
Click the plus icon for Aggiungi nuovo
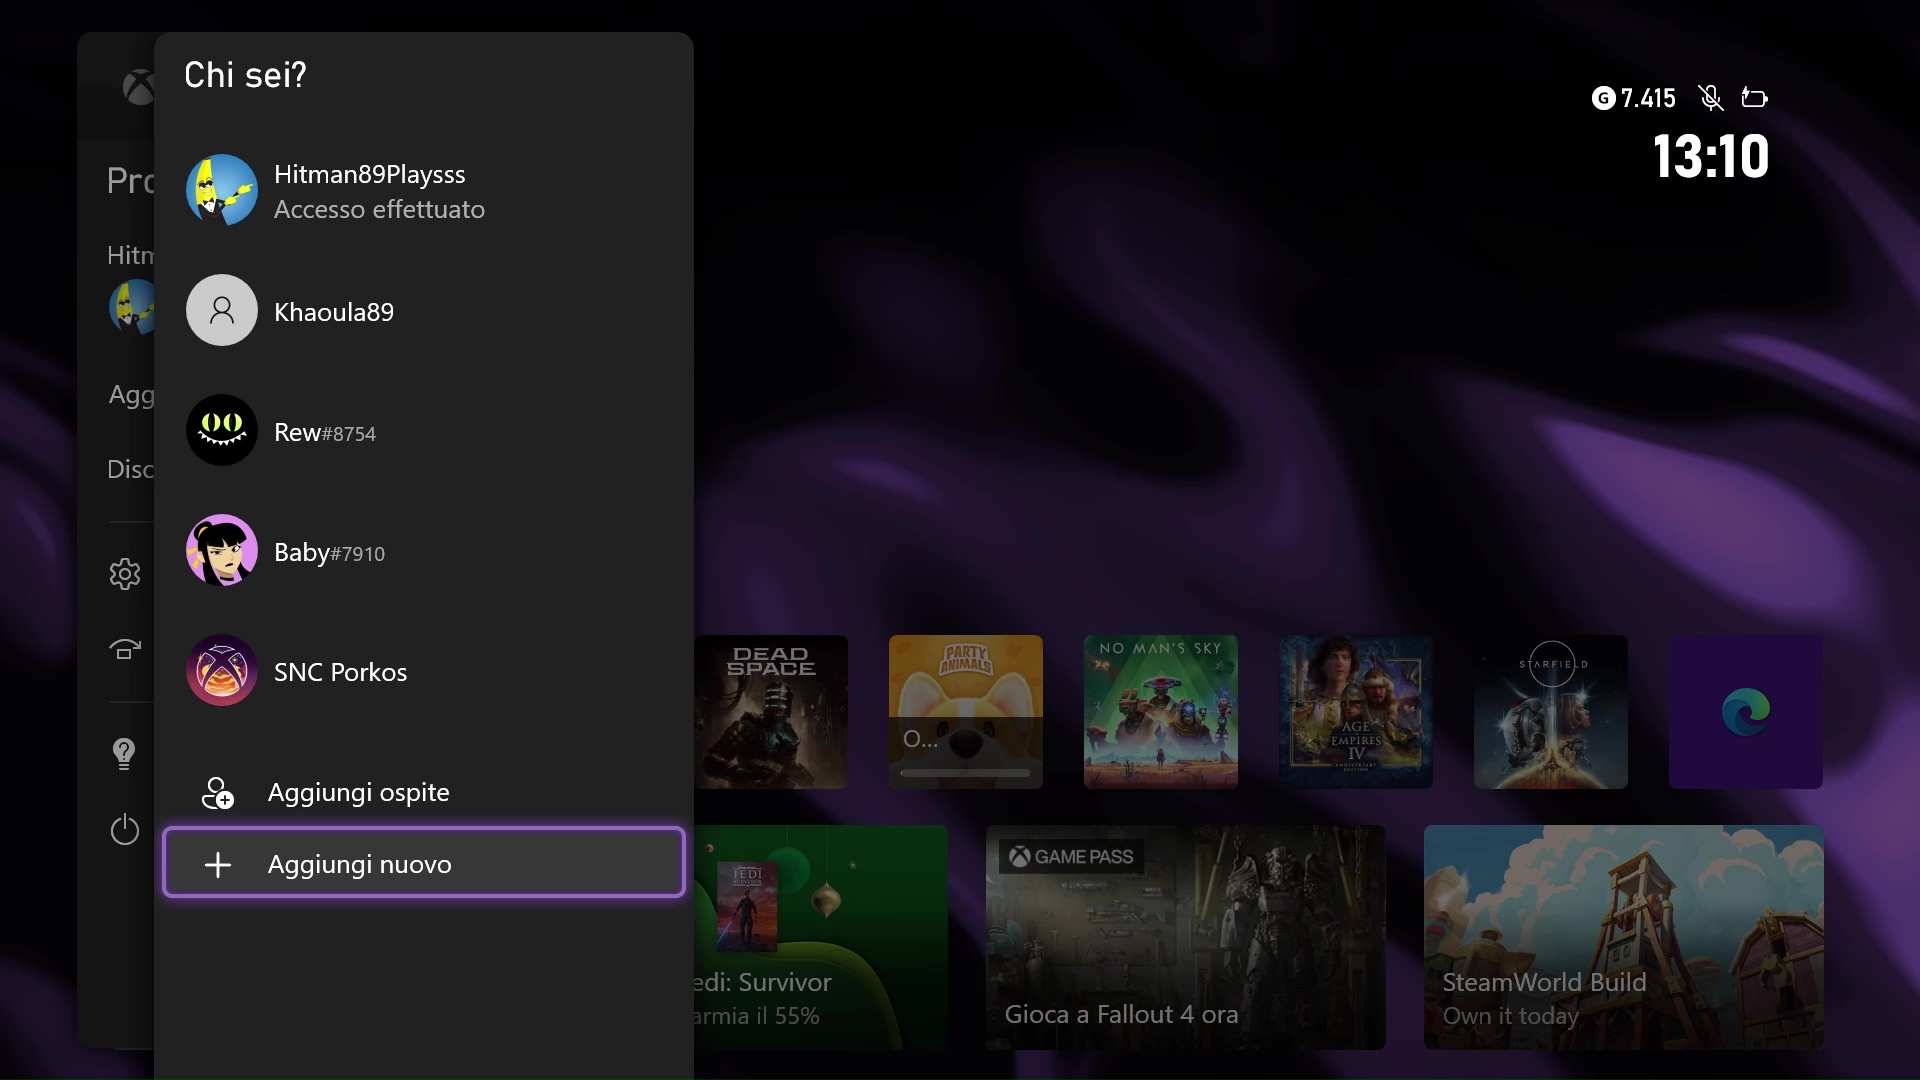click(x=218, y=865)
